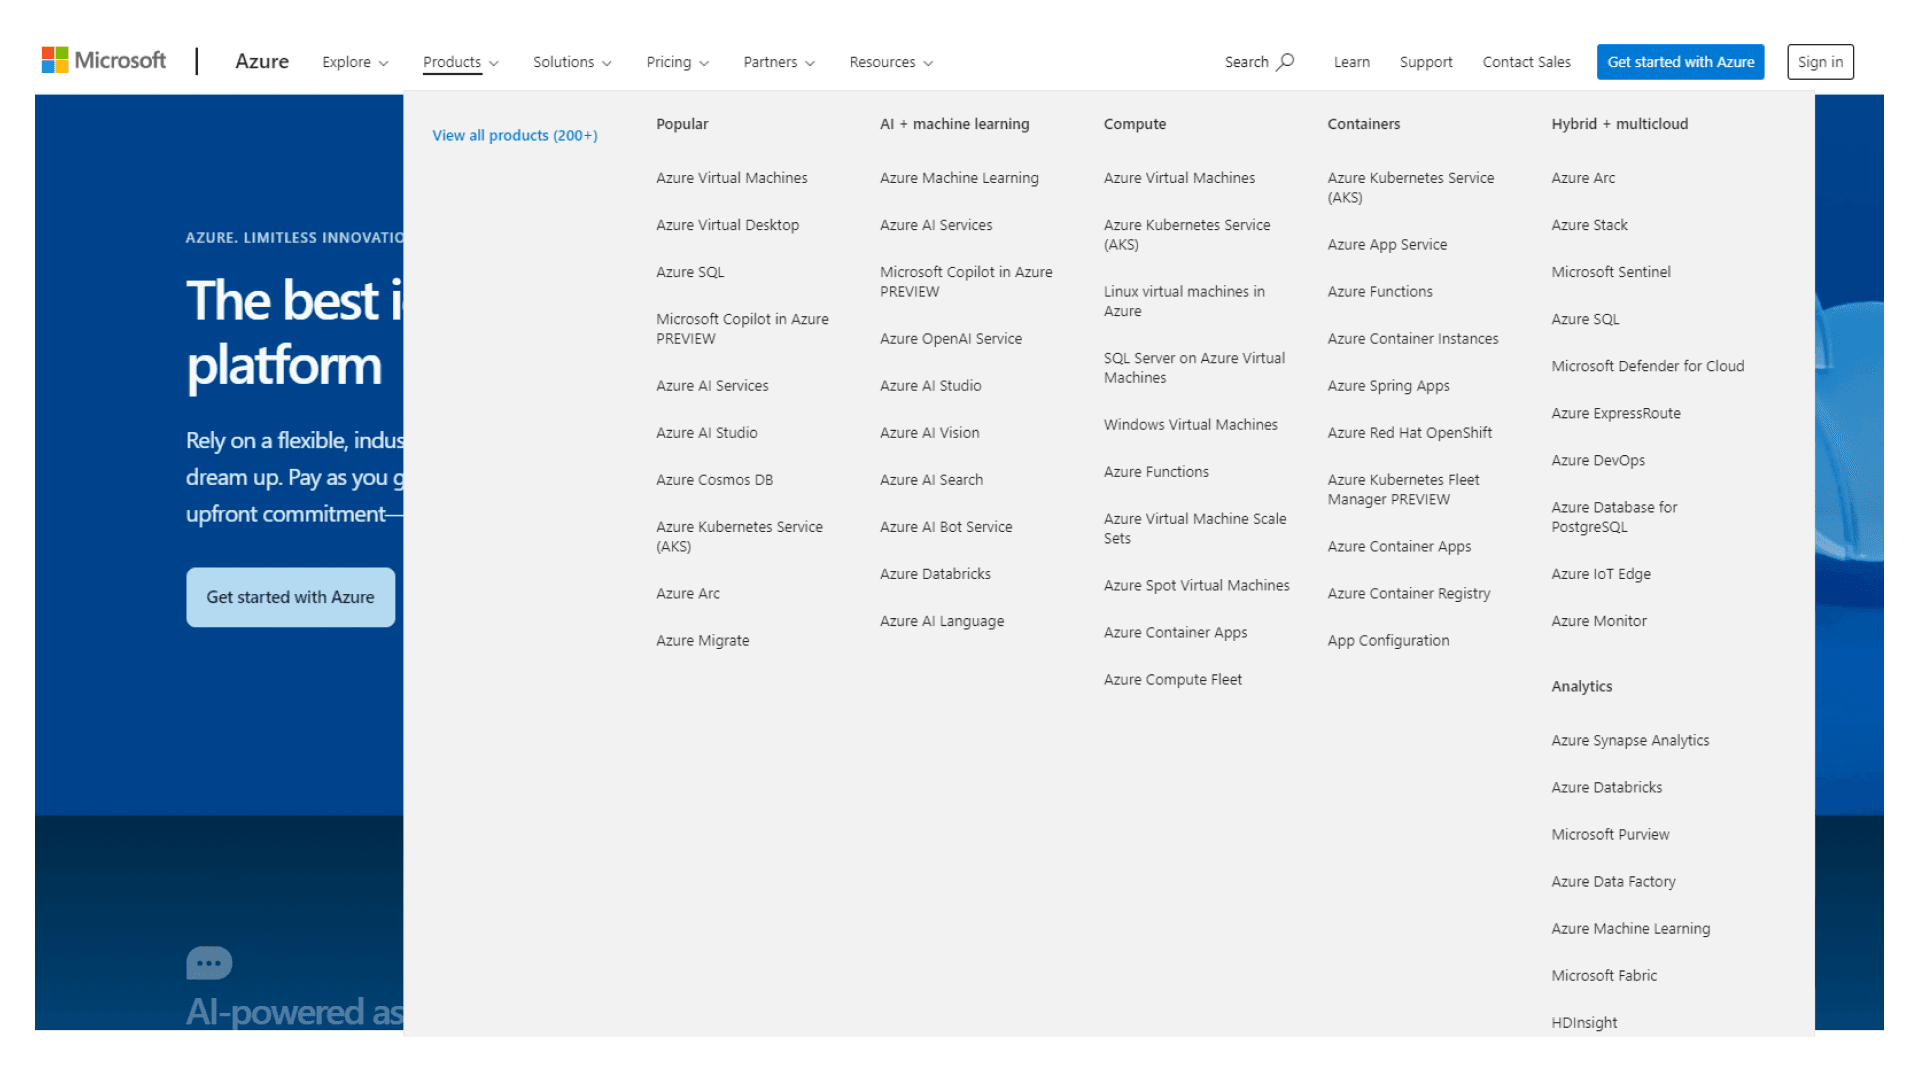Click the Sign in button
The height and width of the screenshot is (1080, 1920).
point(1820,62)
